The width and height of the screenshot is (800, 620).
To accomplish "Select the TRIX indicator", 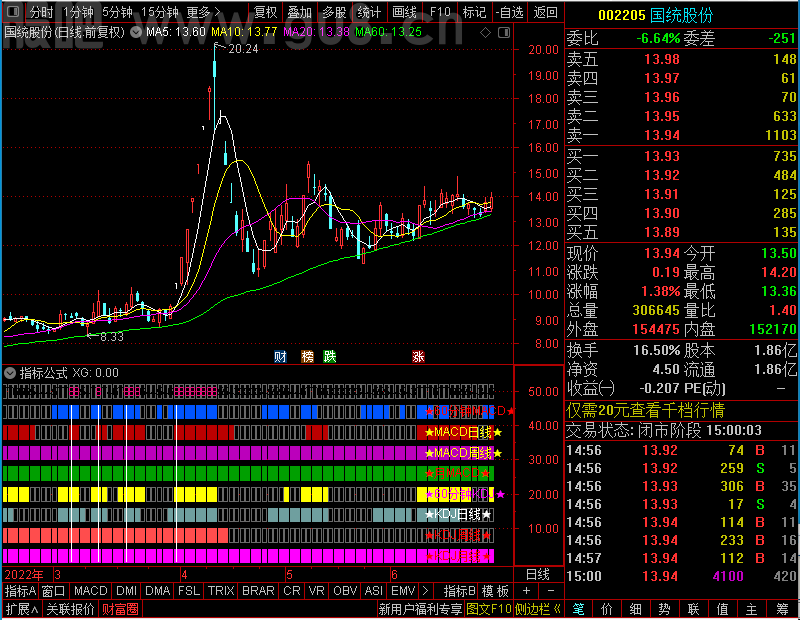I will click(221, 591).
